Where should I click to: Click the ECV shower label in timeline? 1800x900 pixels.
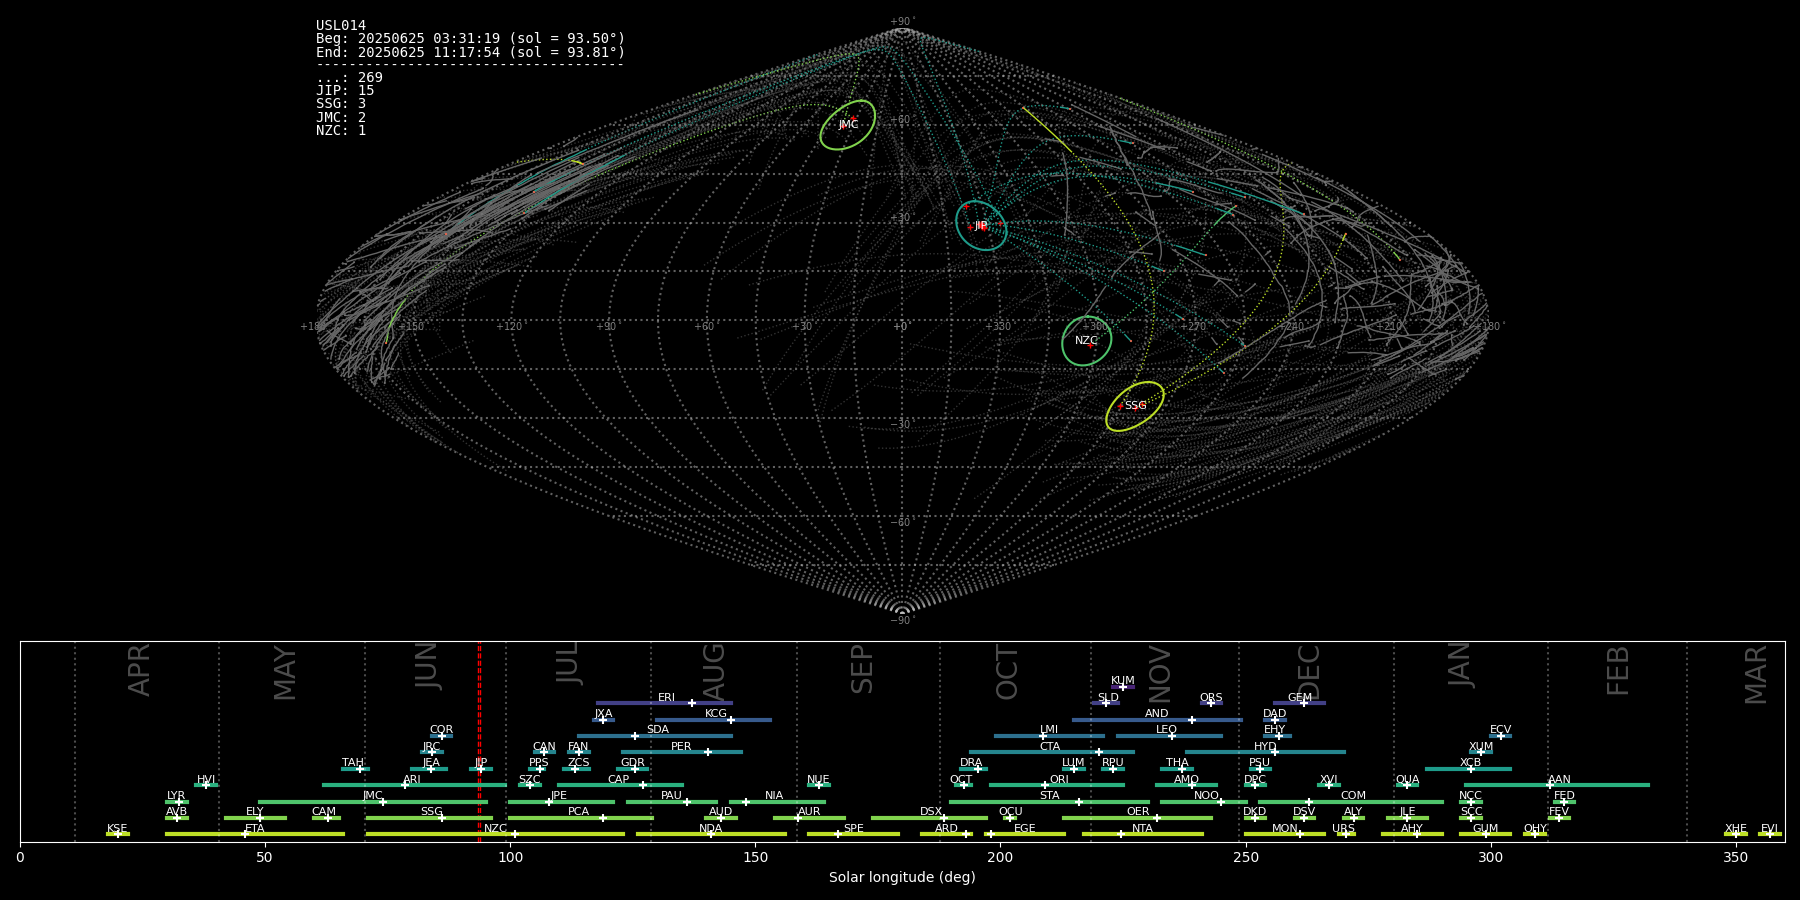pyautogui.click(x=1500, y=730)
